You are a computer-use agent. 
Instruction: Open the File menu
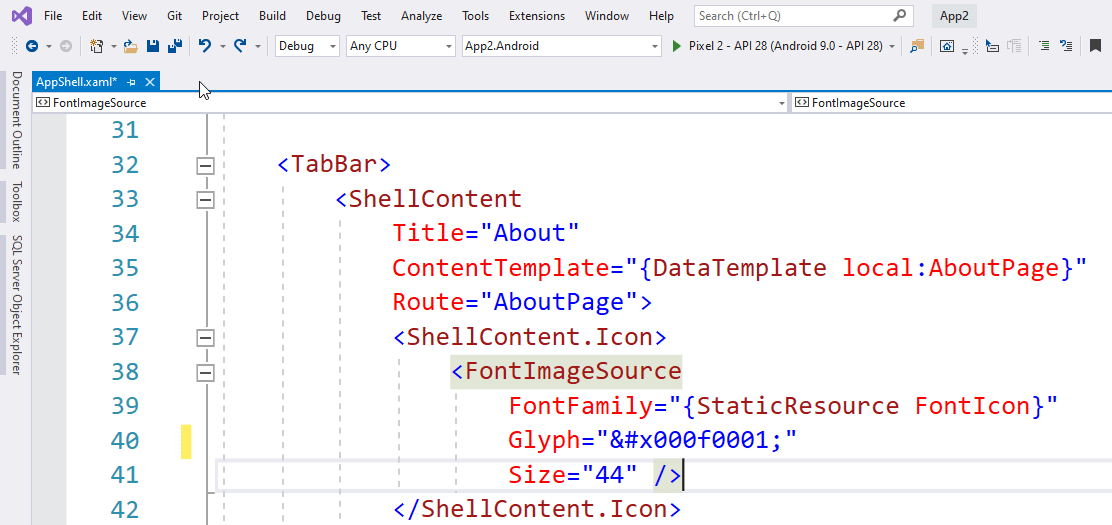[52, 16]
